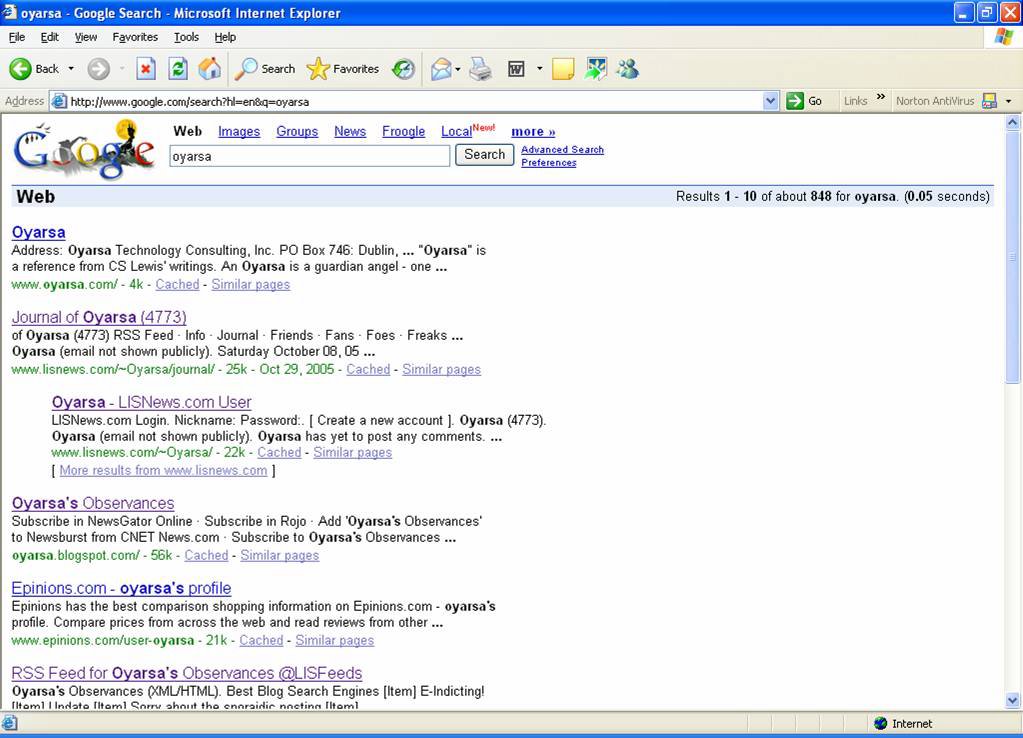Open the address bar dropdown

[x=771, y=100]
